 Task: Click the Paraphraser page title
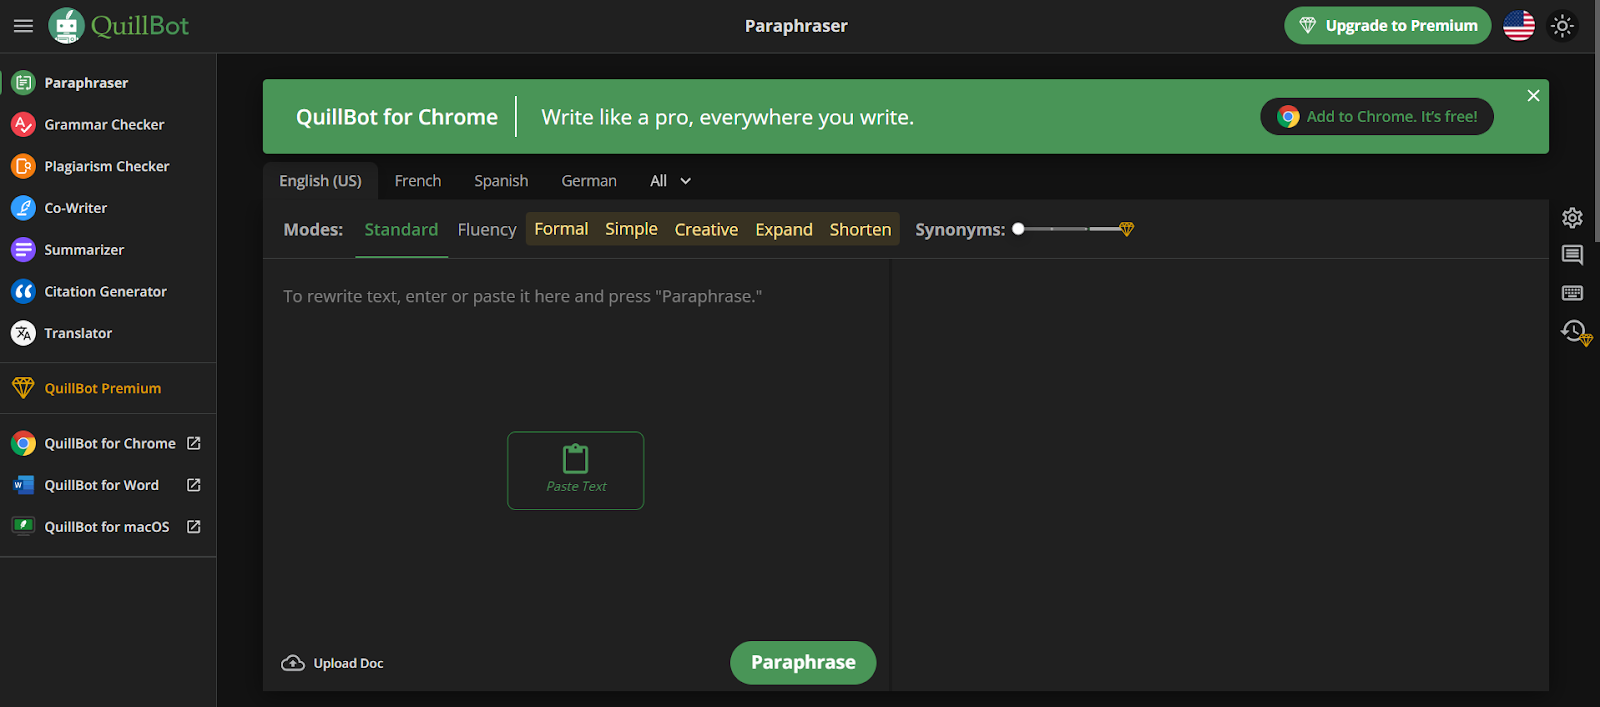tap(796, 26)
